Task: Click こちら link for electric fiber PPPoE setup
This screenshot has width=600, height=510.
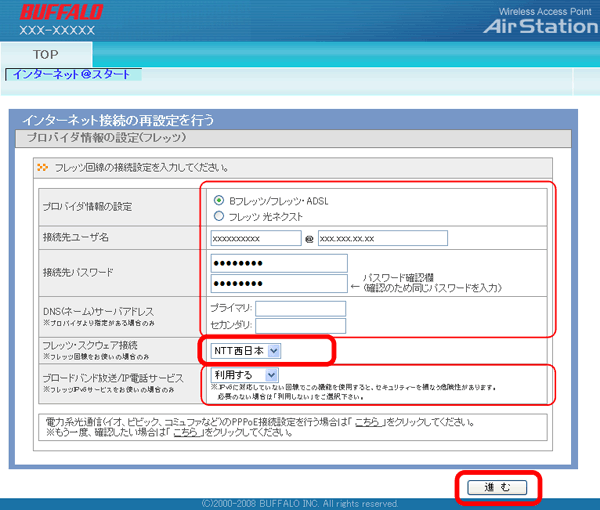Action: pyautogui.click(x=367, y=422)
